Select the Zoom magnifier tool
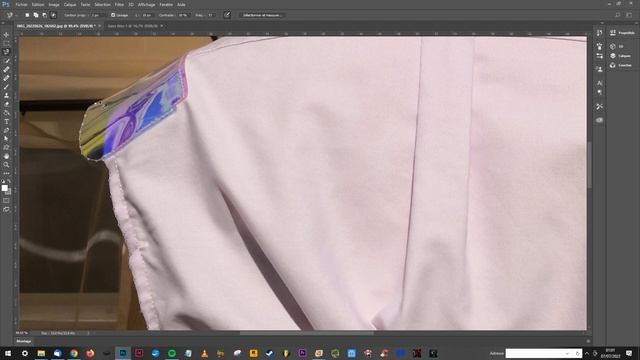The height and width of the screenshot is (360, 640). (x=6, y=165)
